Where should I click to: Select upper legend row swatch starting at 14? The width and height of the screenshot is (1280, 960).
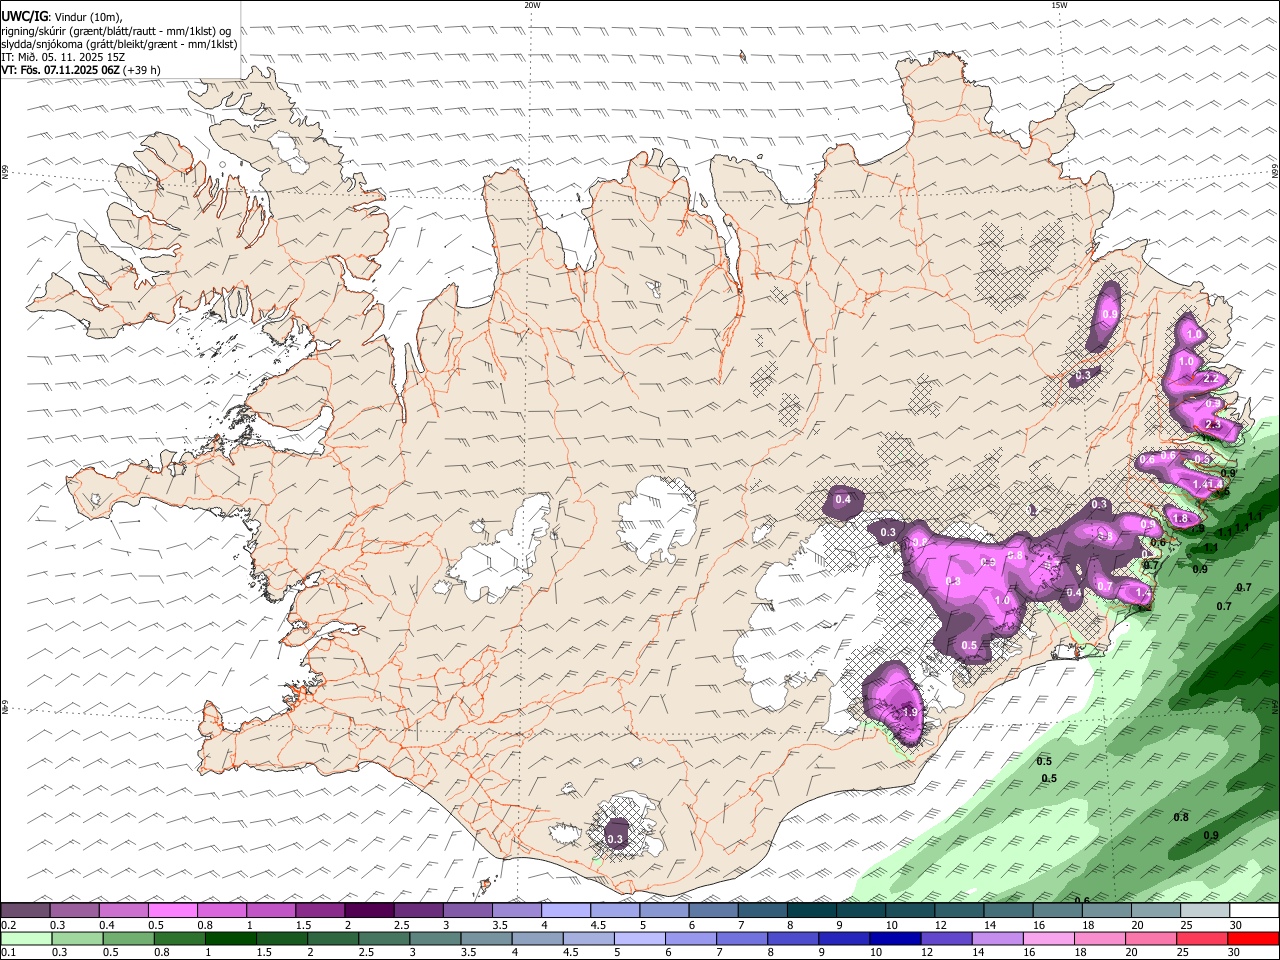coord(1009,910)
